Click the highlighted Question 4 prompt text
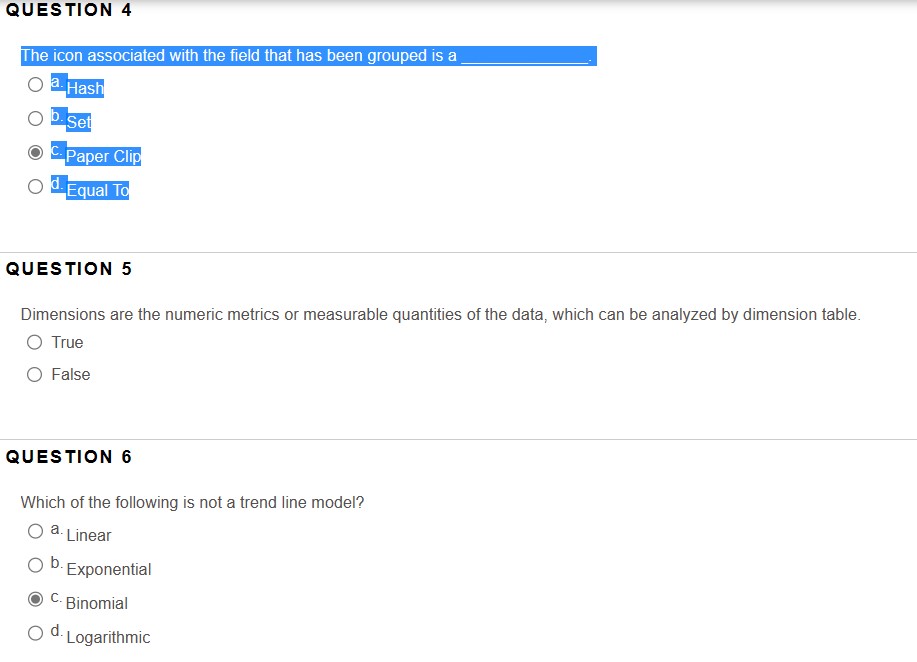 [300, 56]
